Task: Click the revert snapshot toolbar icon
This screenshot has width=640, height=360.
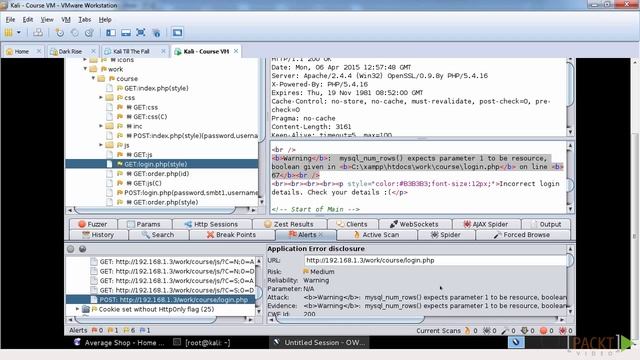Action: pos(75,33)
